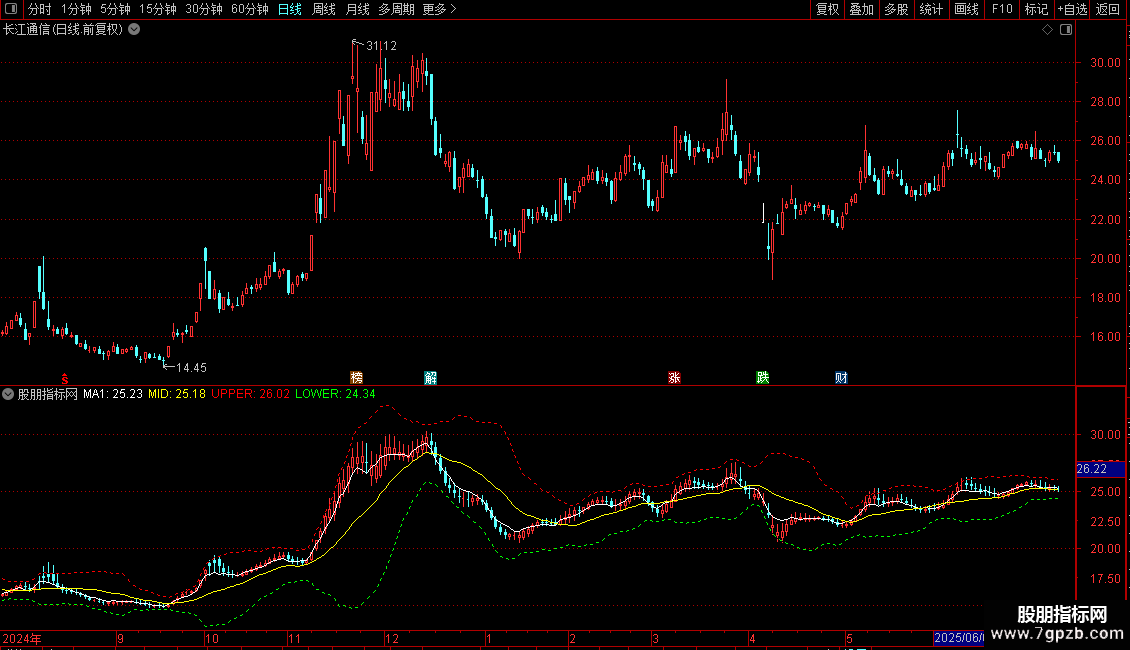Toggle the right info panel icon
Screen dimensions: 1130x650
coord(1066,30)
